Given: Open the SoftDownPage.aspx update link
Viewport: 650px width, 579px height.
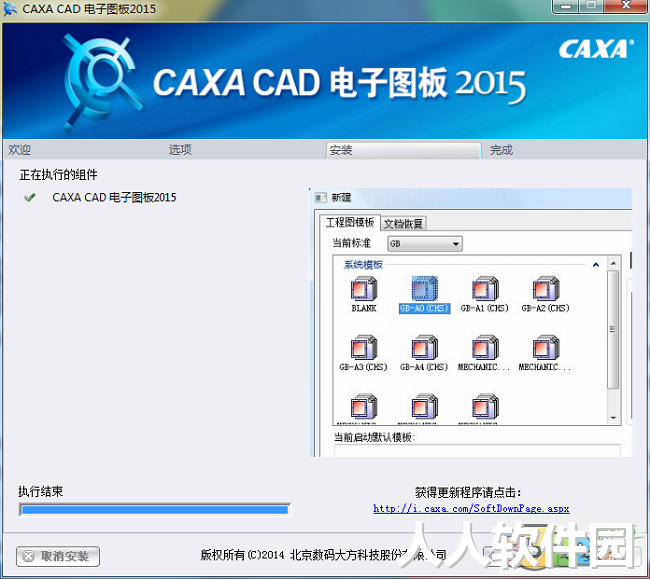Looking at the screenshot, I should [x=471, y=509].
